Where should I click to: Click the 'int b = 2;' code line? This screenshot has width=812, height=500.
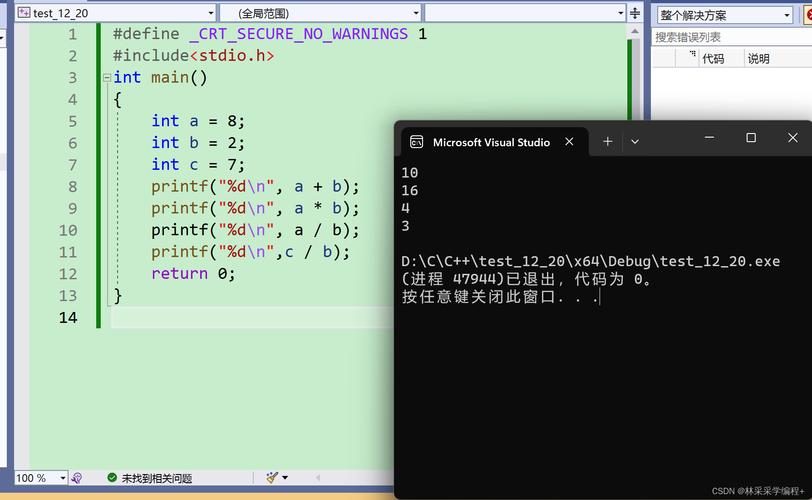(x=198, y=143)
